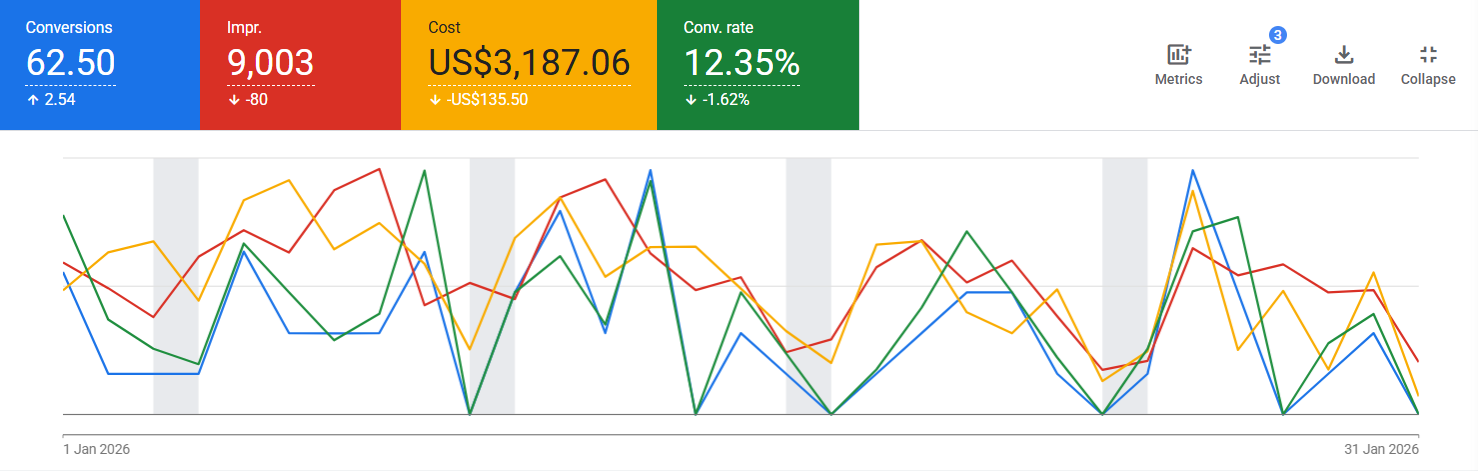1478x471 pixels.
Task: Click the Adjust sliders icon
Action: (1259, 56)
